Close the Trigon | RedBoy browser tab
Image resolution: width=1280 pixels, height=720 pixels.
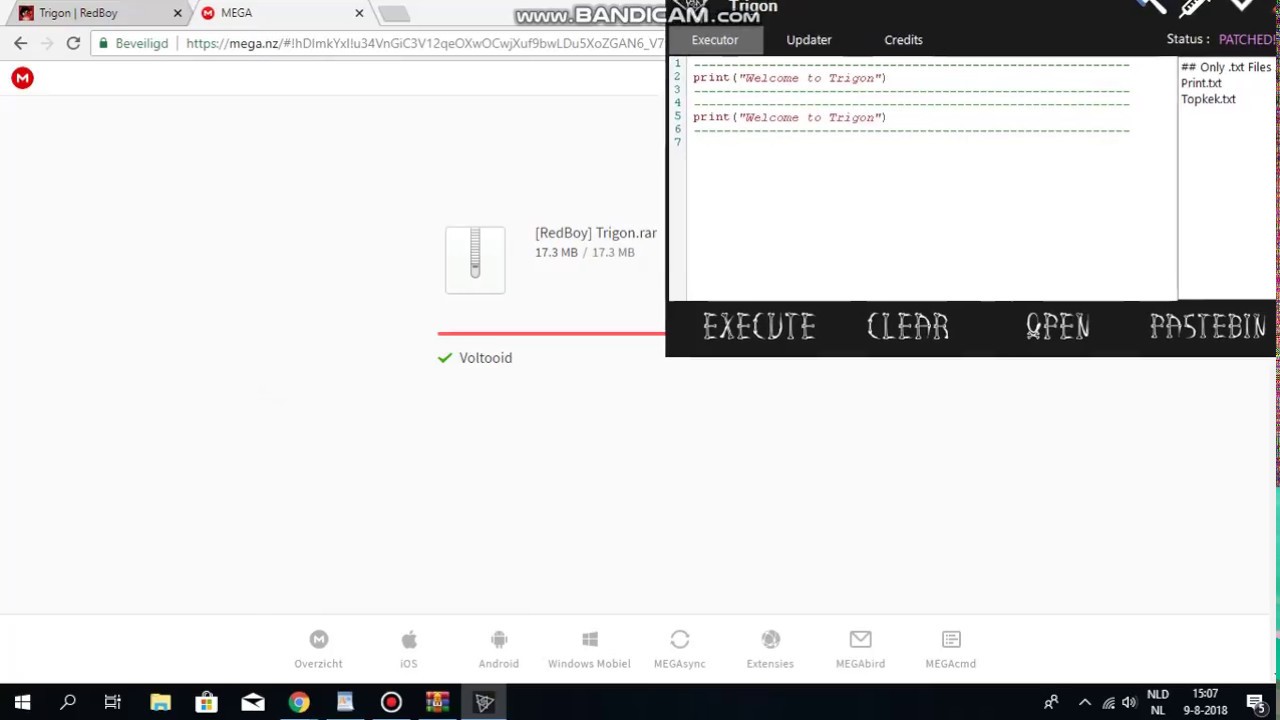[x=178, y=13]
